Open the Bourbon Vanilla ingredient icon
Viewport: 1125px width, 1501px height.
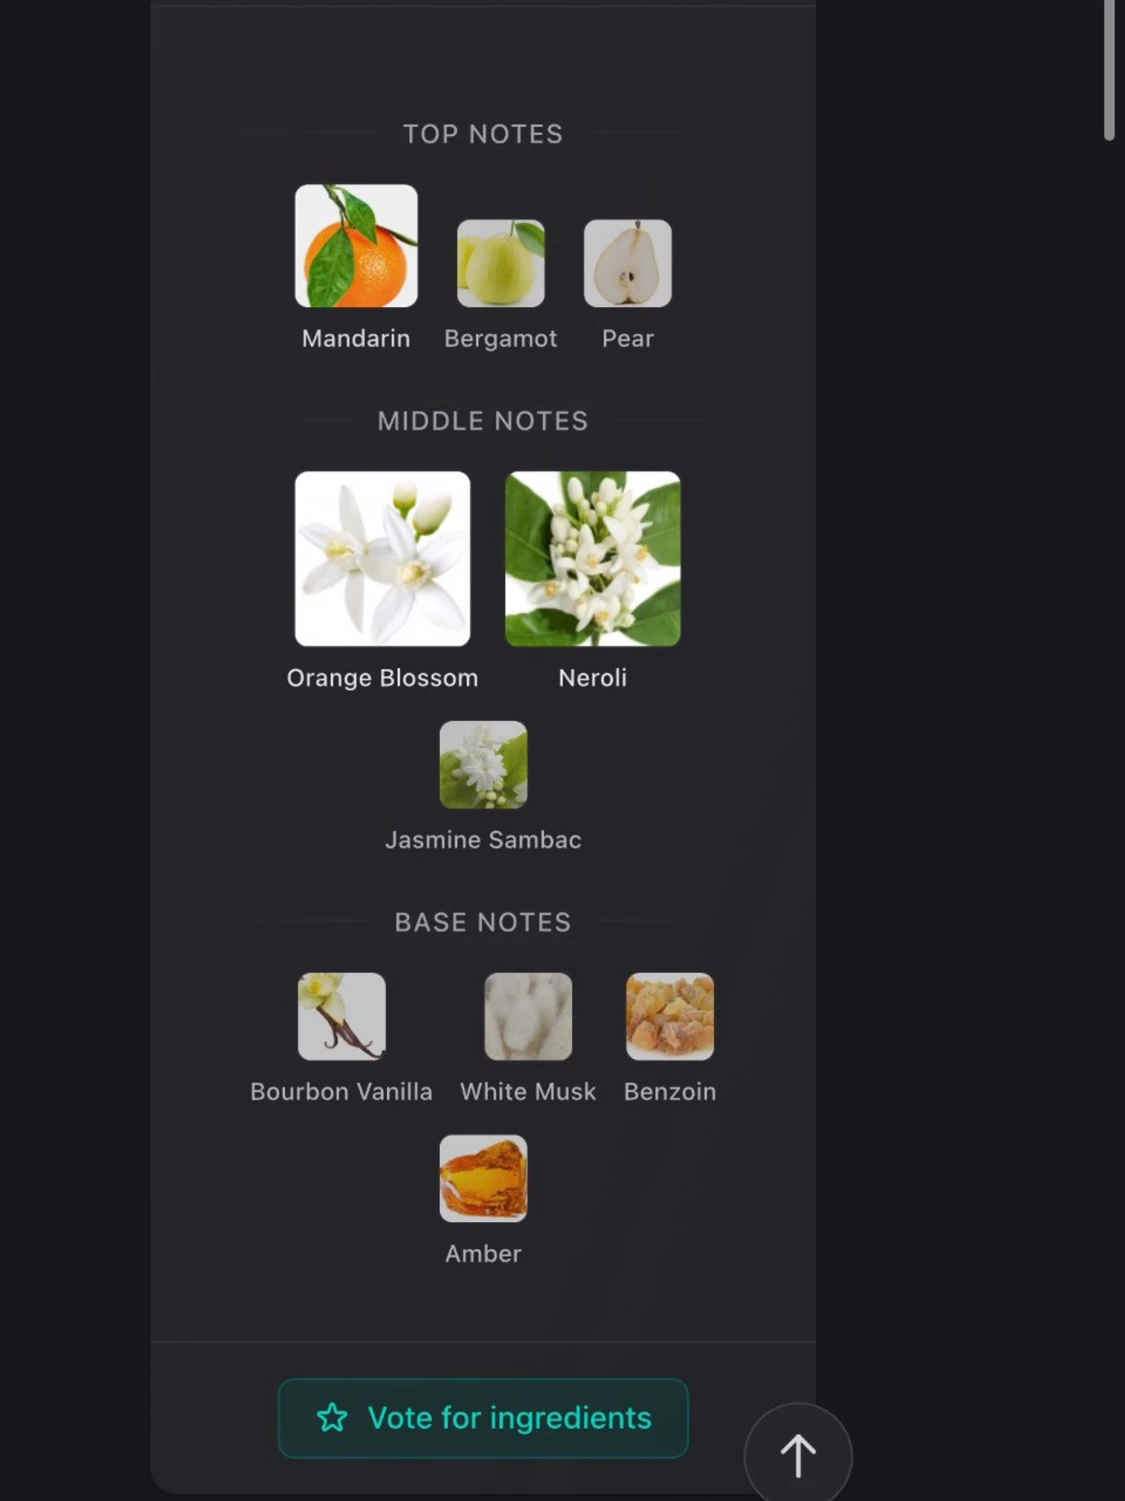pyautogui.click(x=342, y=1016)
